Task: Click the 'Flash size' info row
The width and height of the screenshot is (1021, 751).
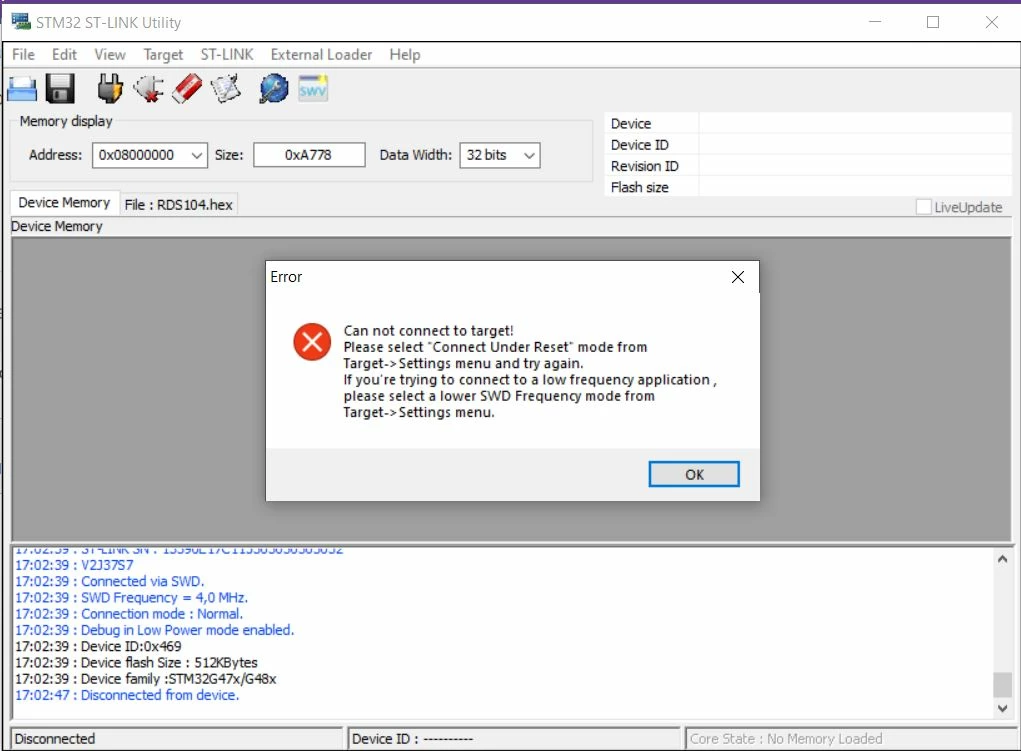Action: [x=807, y=187]
